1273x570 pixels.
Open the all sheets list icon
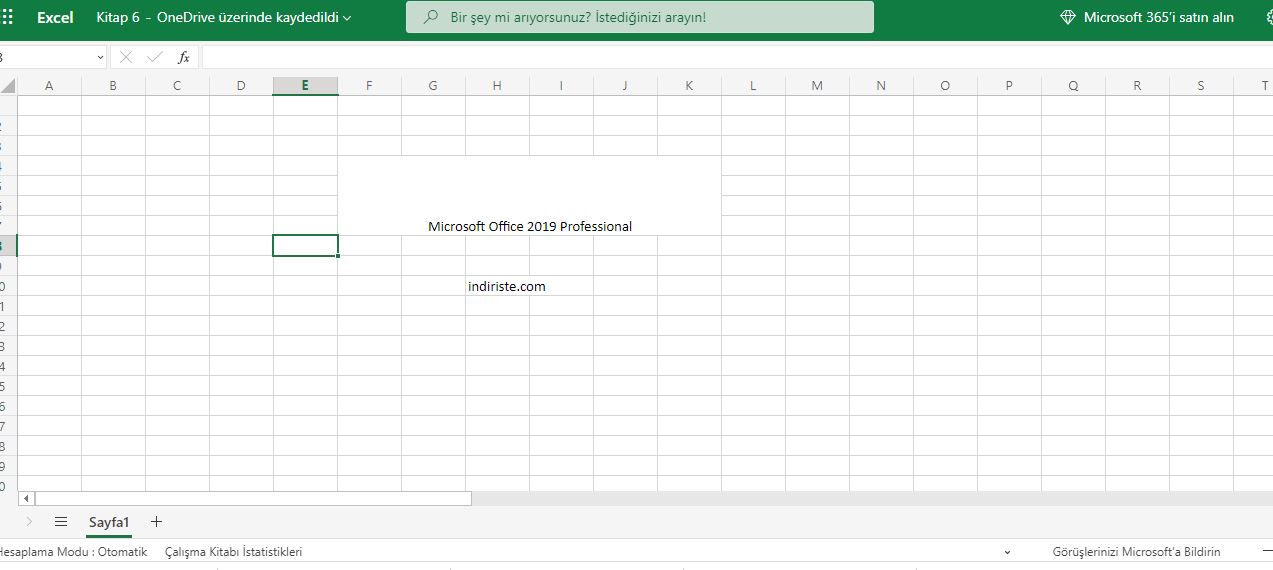click(x=61, y=522)
